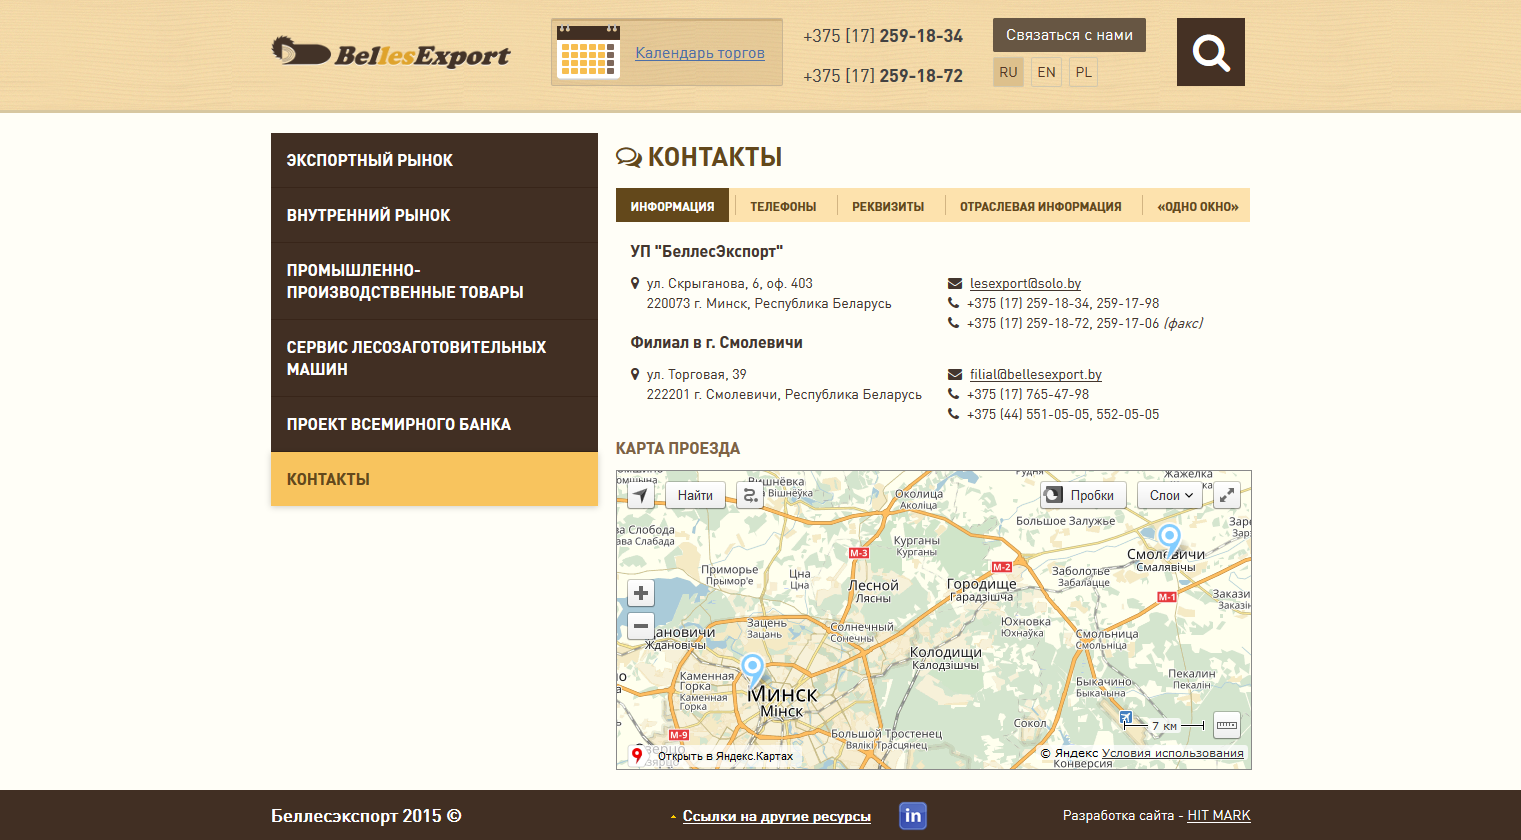Open Условия использования map link
Image resolution: width=1521 pixels, height=840 pixels.
tap(1173, 754)
